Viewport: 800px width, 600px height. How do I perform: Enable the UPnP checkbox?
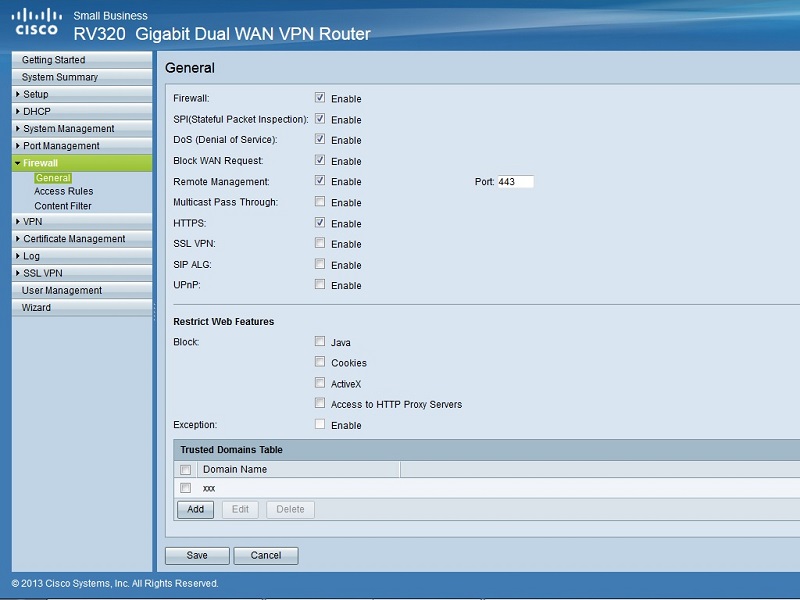click(x=320, y=284)
